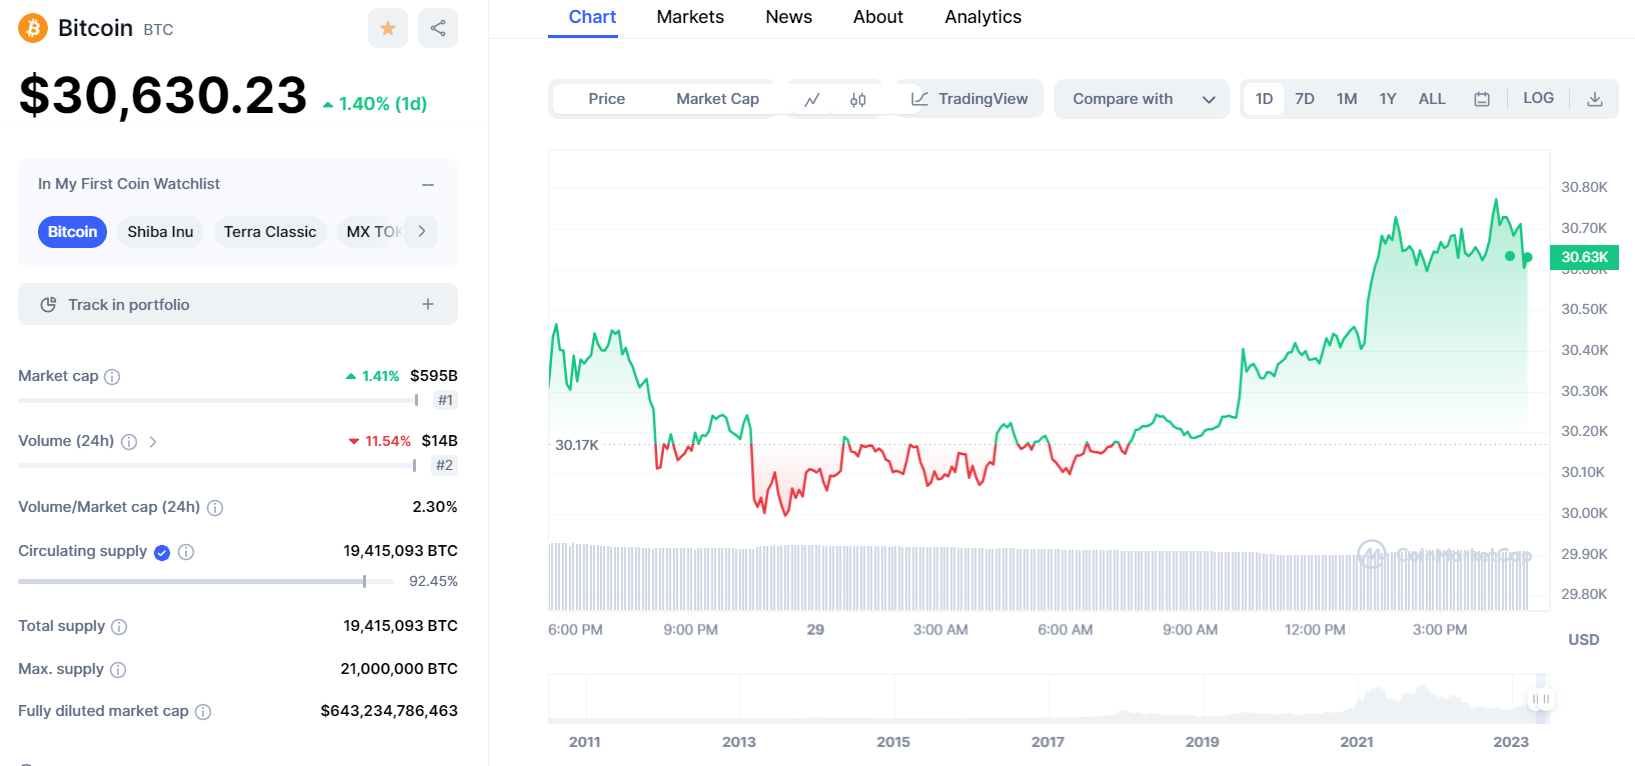Screen dimensions: 1635x766
Task: Select the candlestick chart icon
Action: point(858,99)
